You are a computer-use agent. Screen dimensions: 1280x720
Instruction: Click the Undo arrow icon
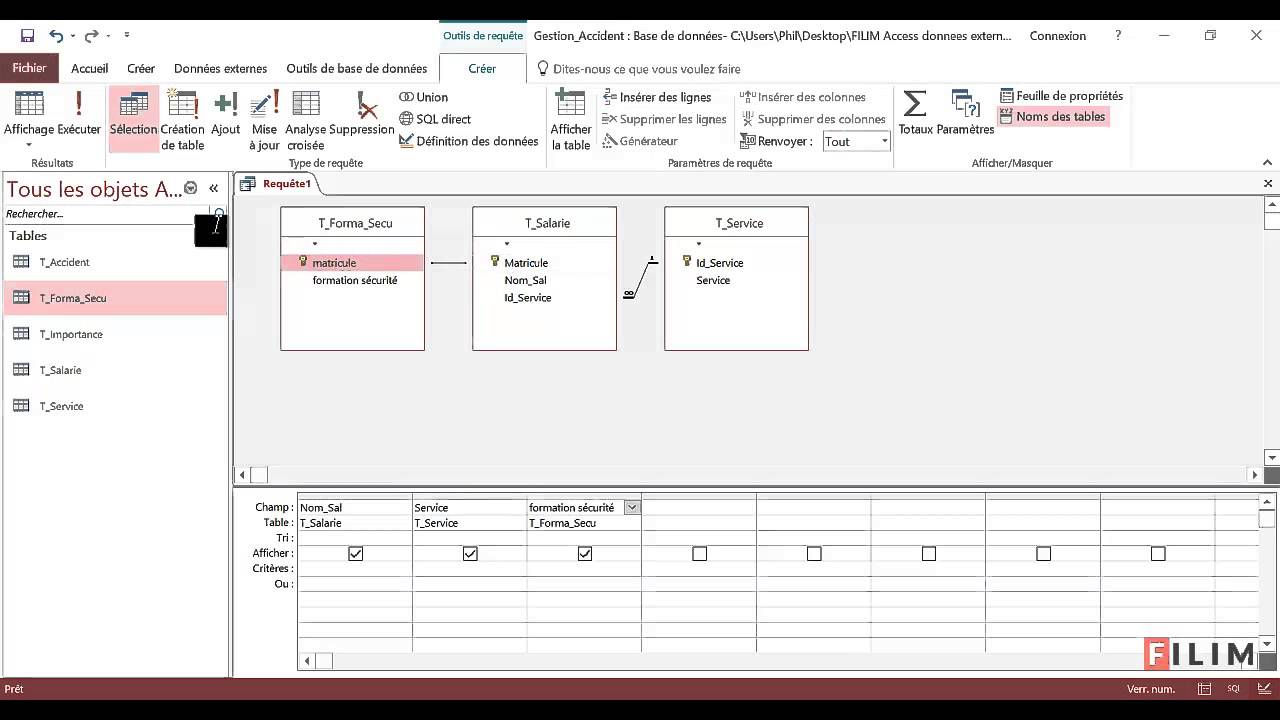(x=56, y=36)
